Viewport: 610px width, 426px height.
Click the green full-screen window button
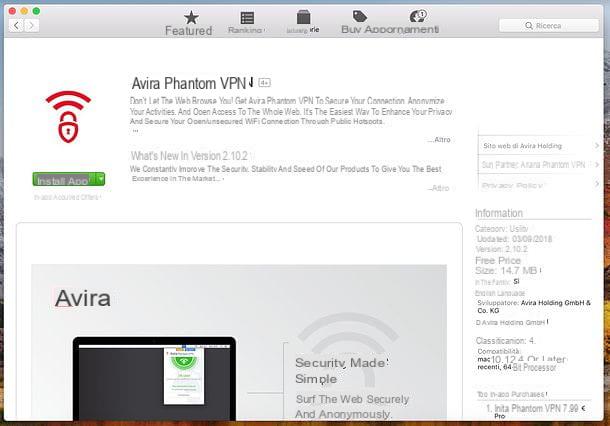(36, 11)
